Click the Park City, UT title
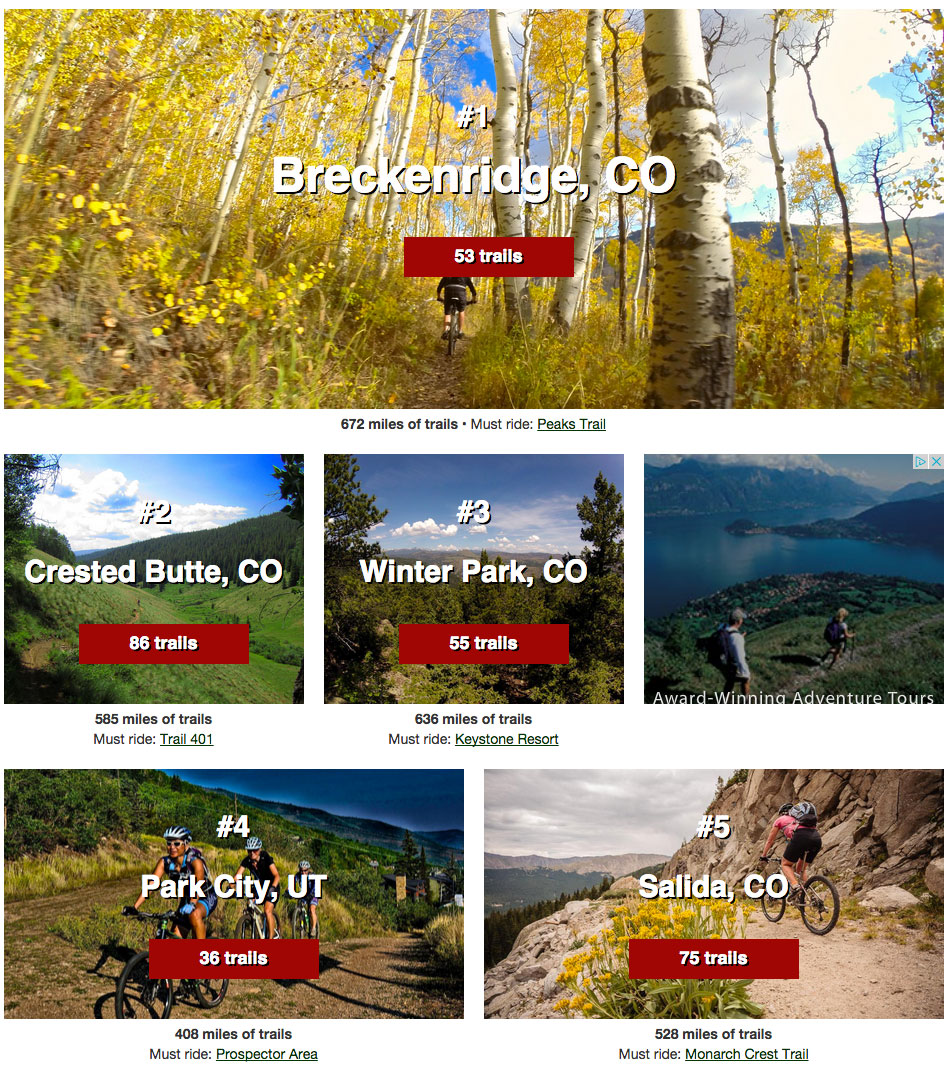This screenshot has width=949, height=1072. [234, 887]
